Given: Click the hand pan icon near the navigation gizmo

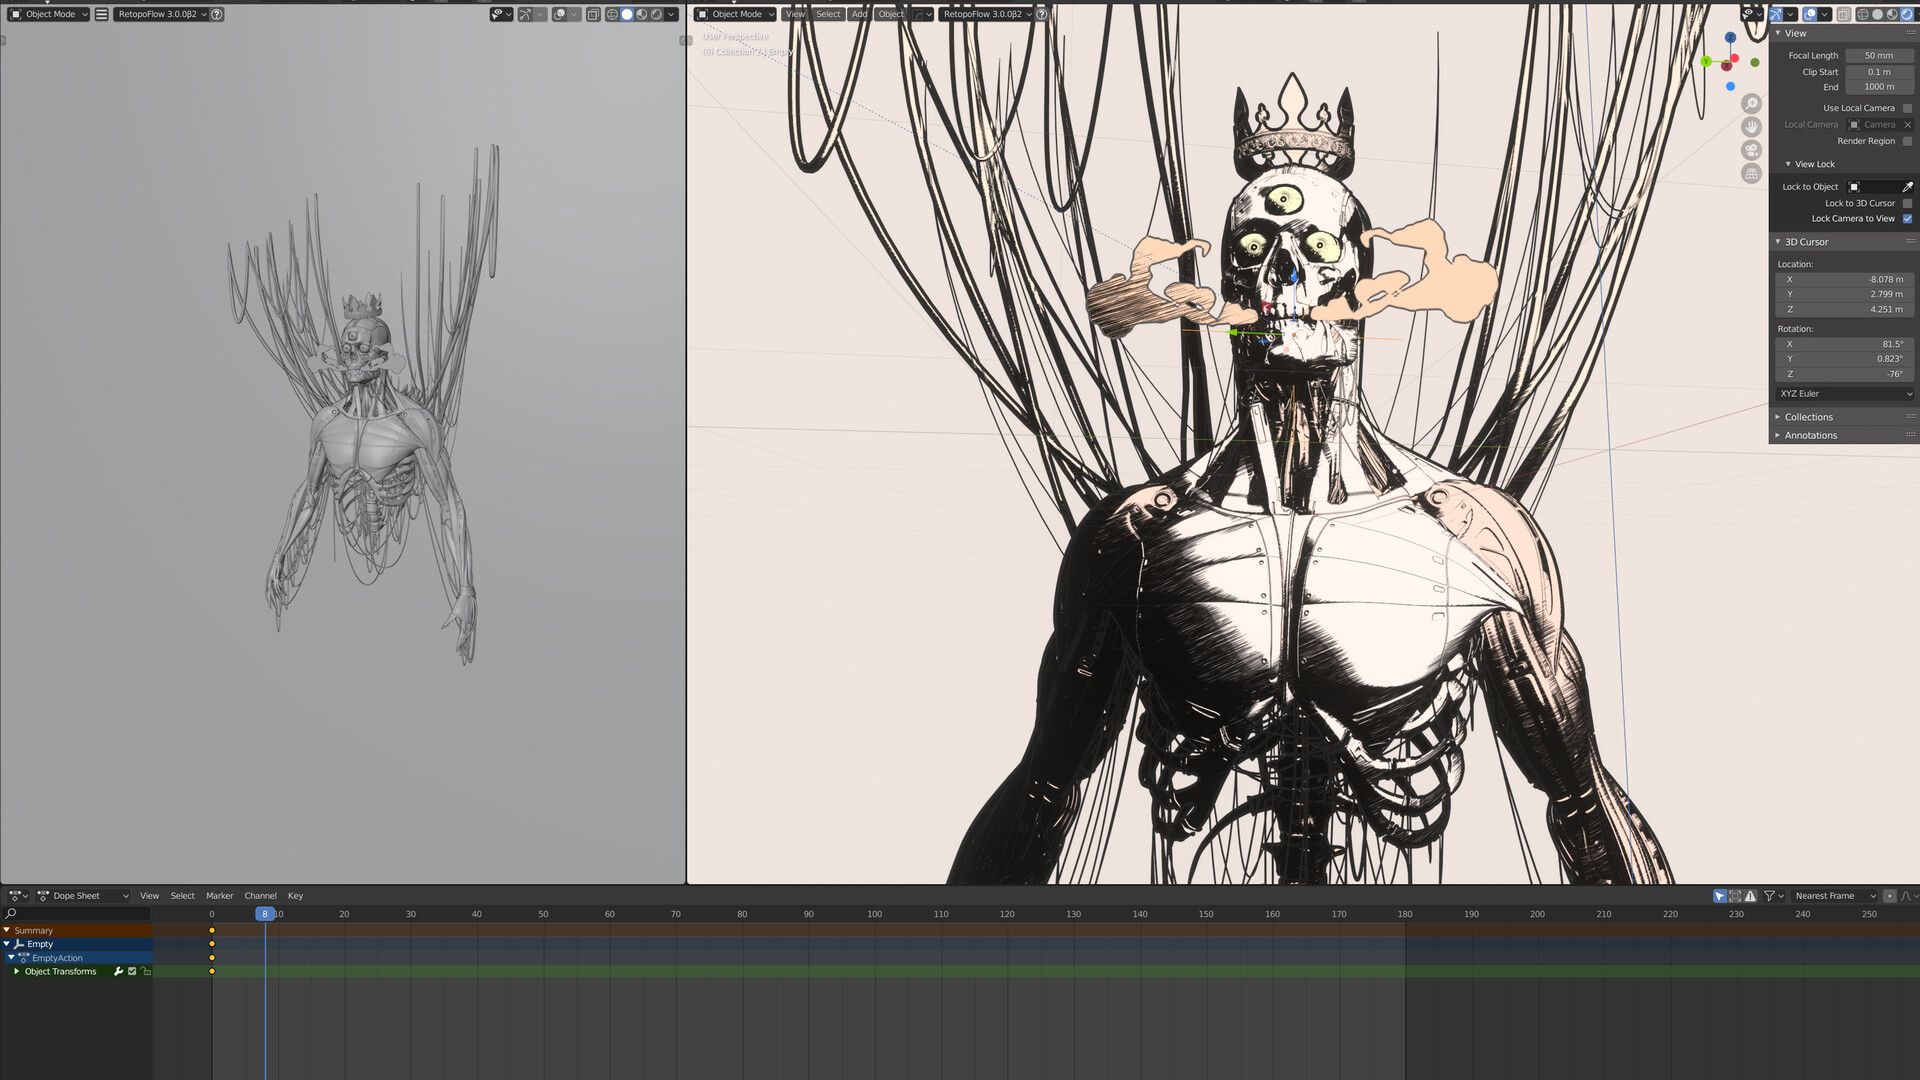Looking at the screenshot, I should pos(1751,127).
